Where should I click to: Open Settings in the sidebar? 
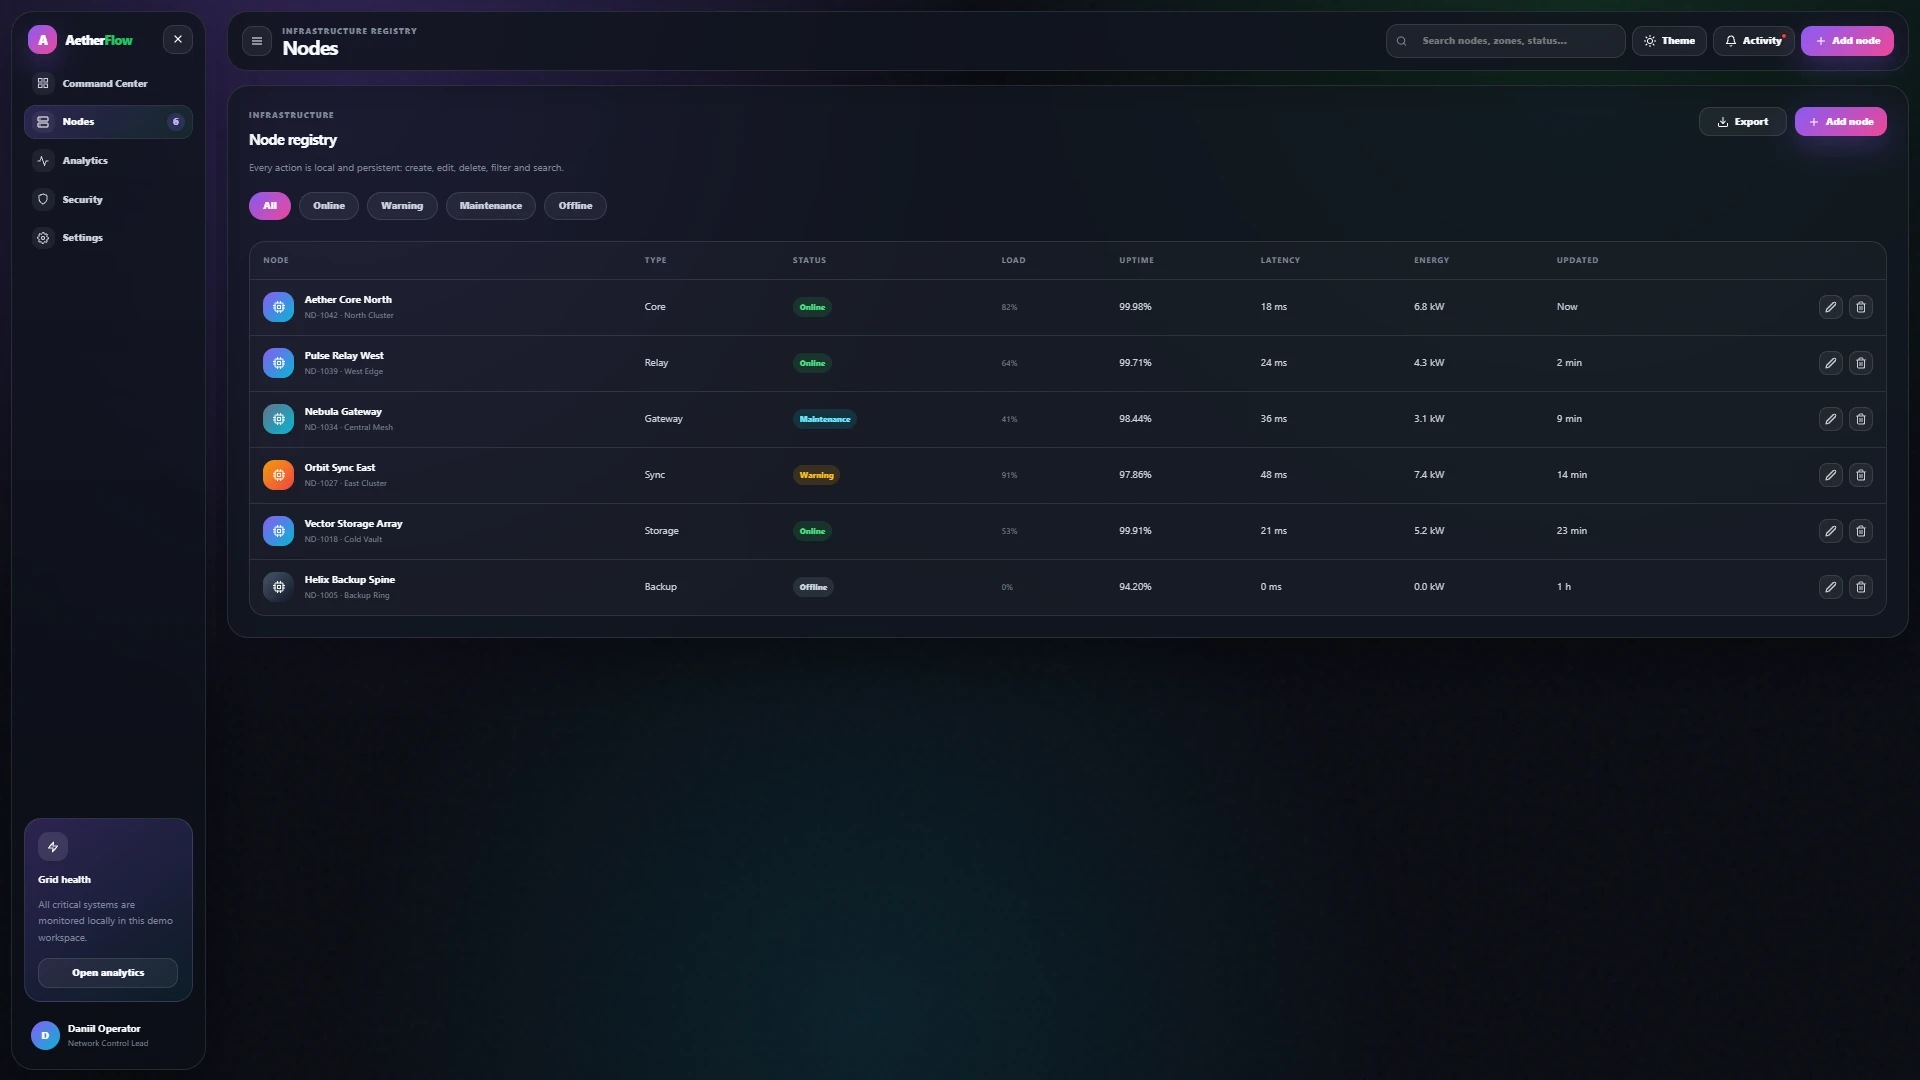[x=108, y=238]
